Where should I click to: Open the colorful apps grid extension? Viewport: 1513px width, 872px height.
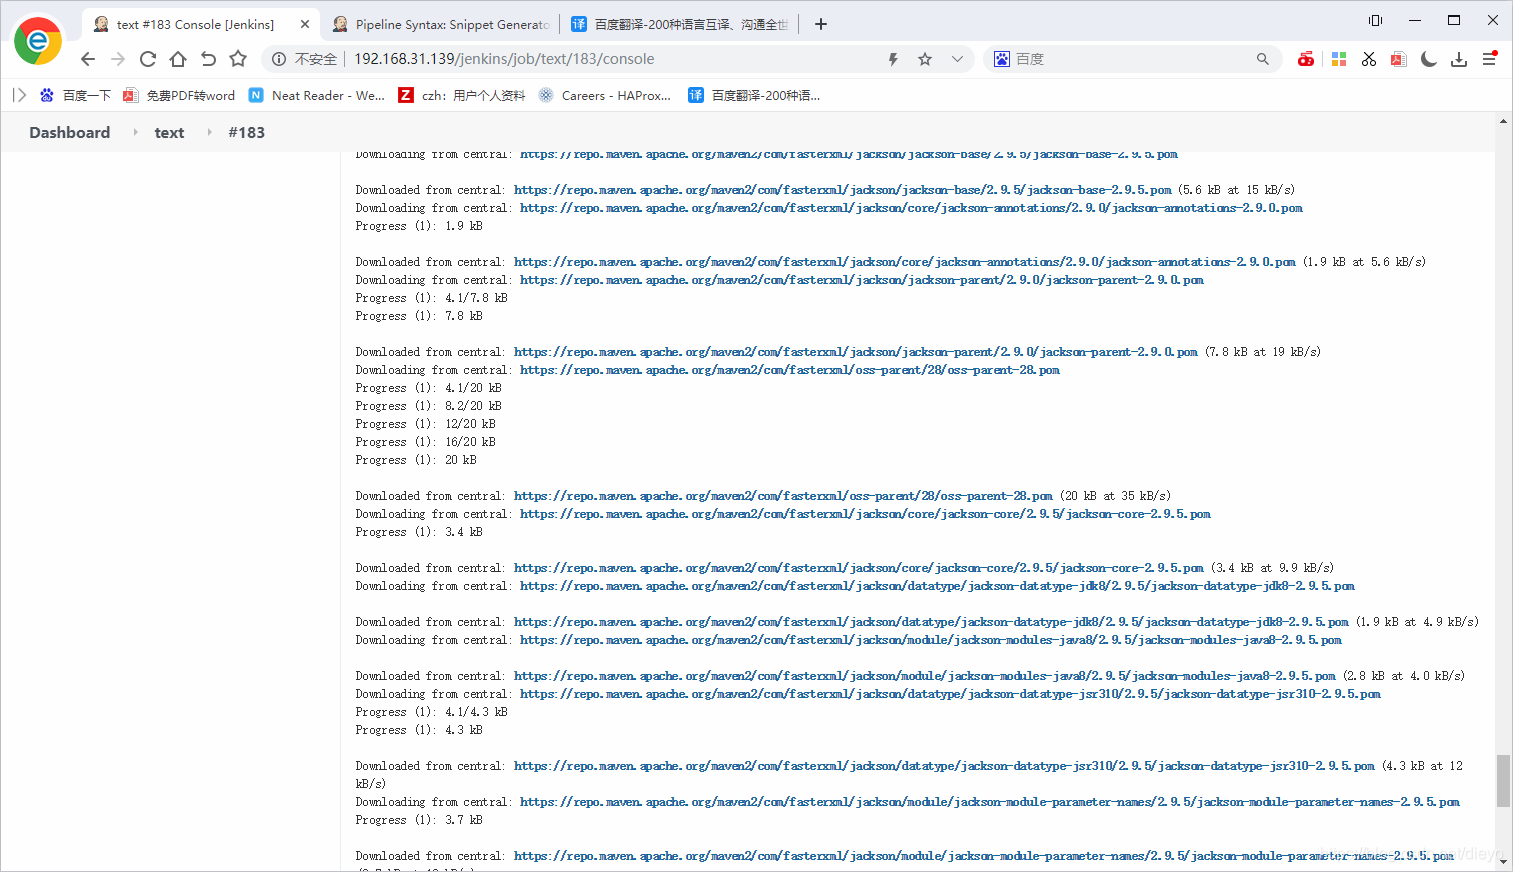pos(1339,59)
